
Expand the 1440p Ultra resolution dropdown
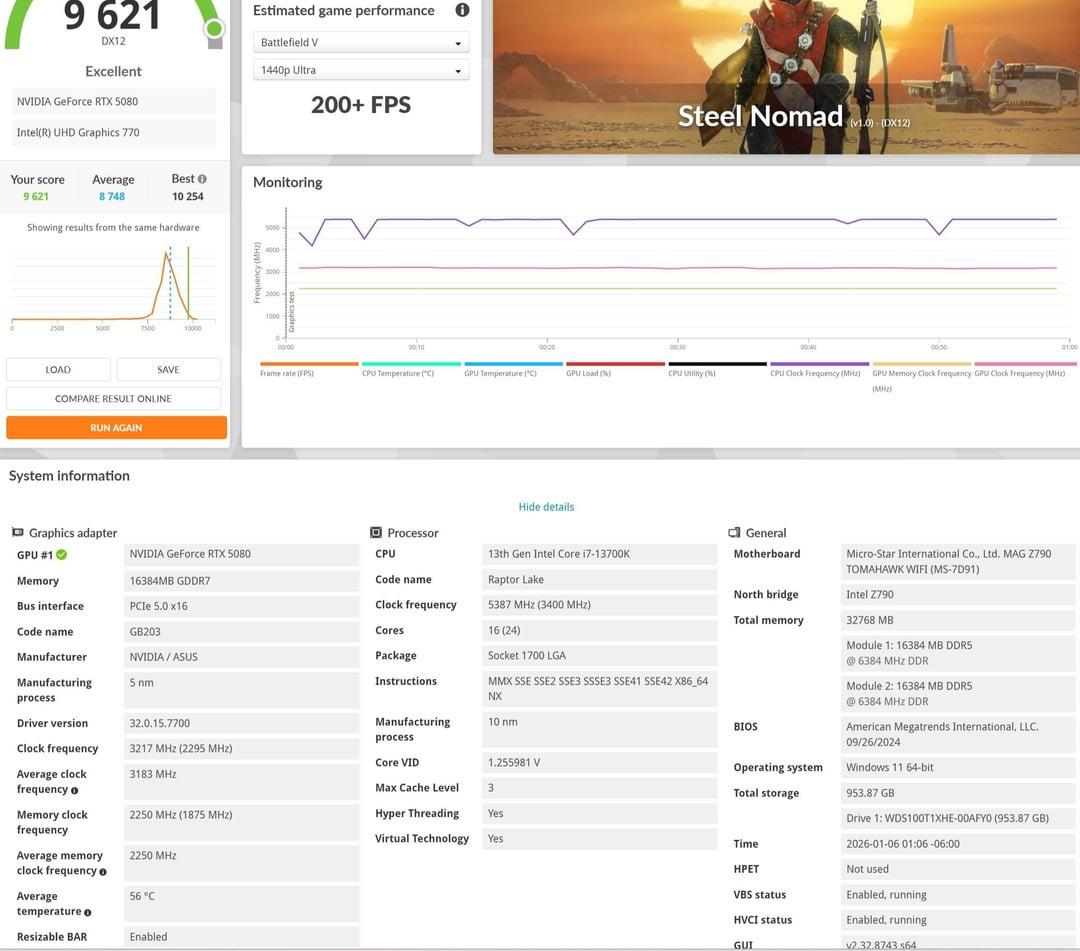pos(361,71)
